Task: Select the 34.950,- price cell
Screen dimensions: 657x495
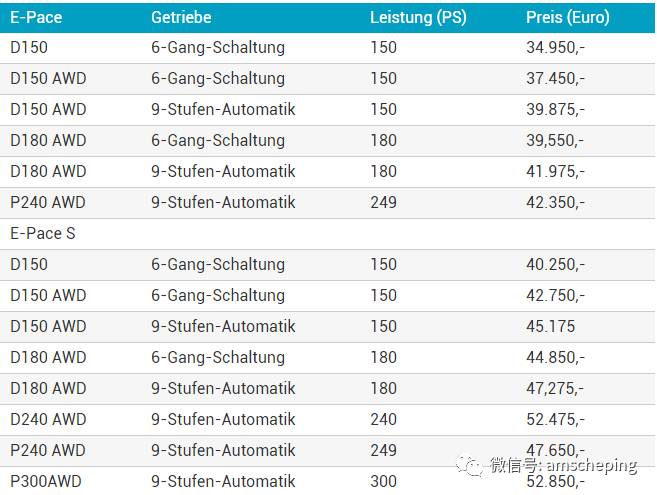Action: tap(555, 47)
